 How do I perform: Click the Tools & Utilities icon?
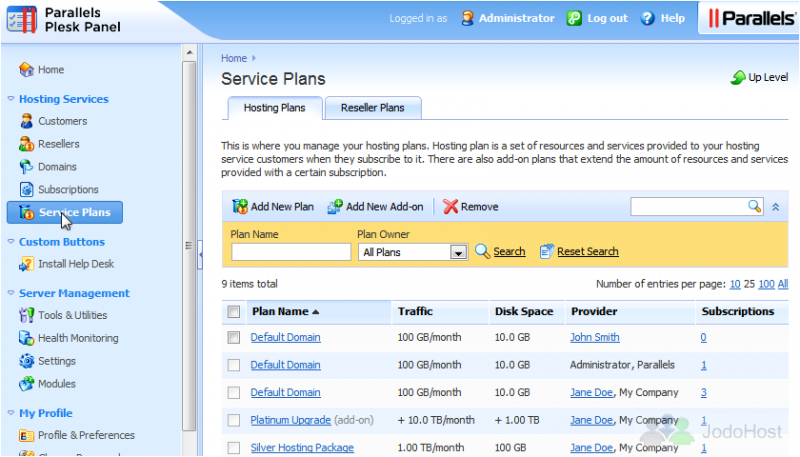[26, 315]
